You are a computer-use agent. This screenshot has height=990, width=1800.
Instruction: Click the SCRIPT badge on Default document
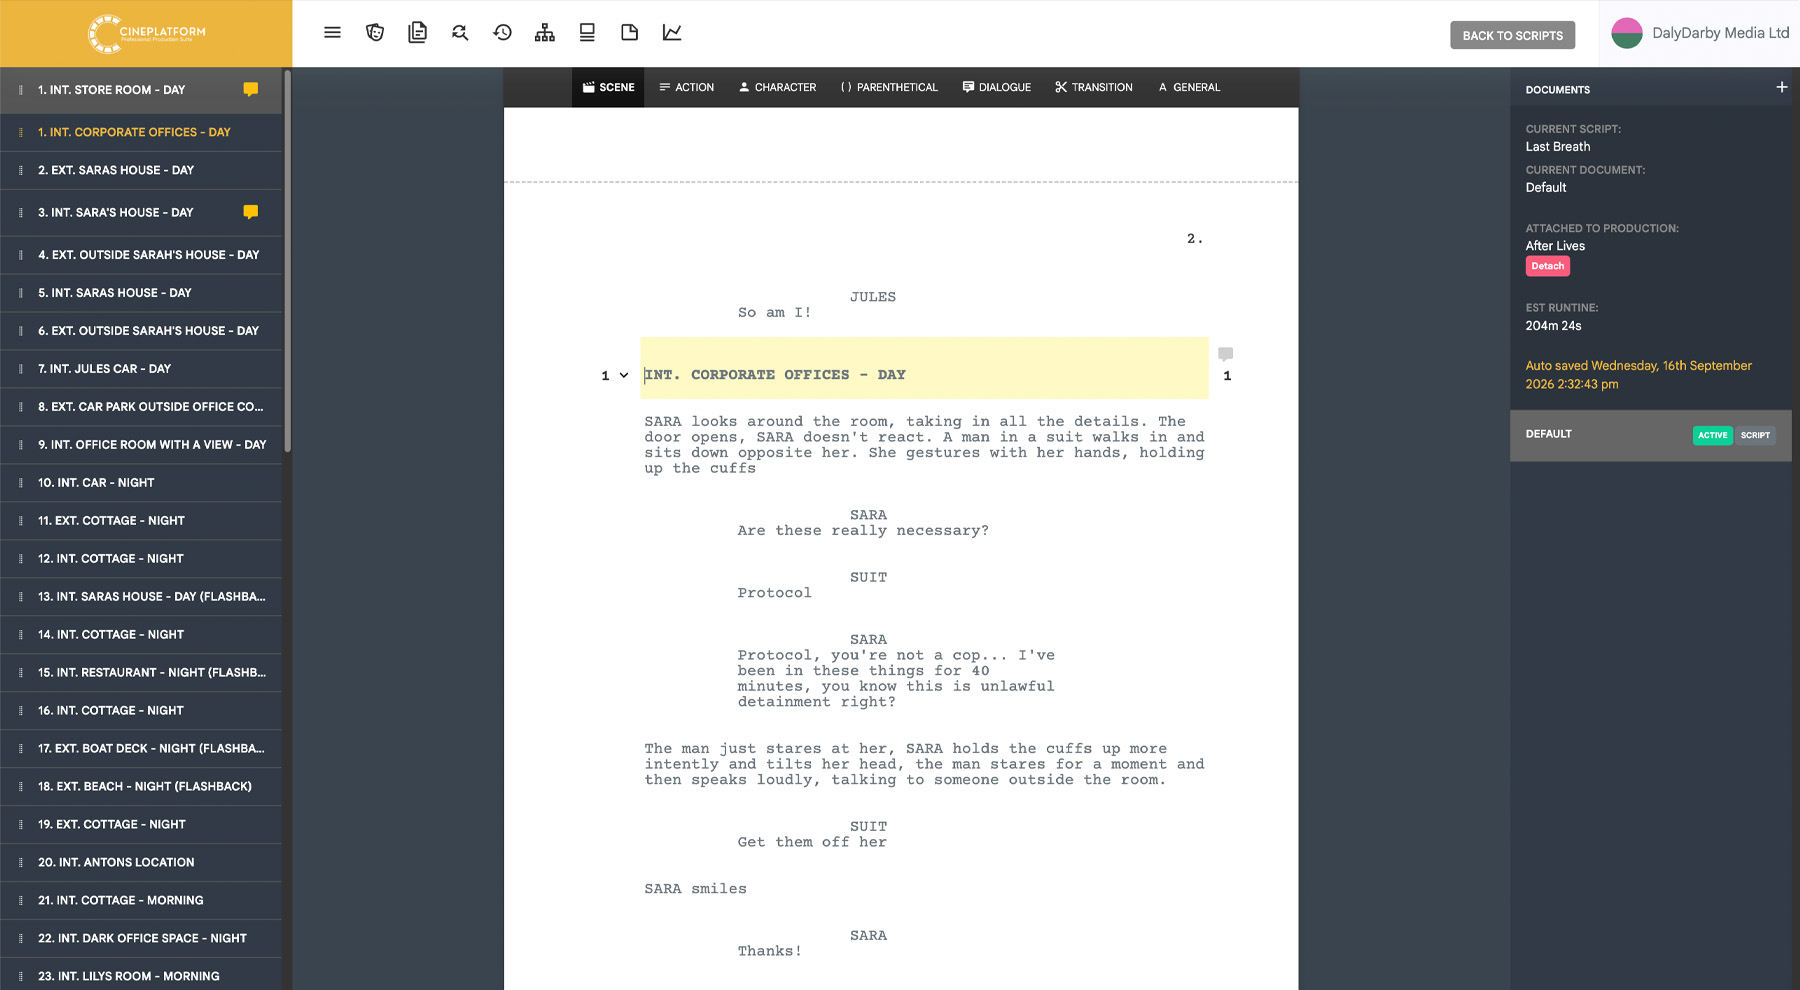tap(1755, 435)
